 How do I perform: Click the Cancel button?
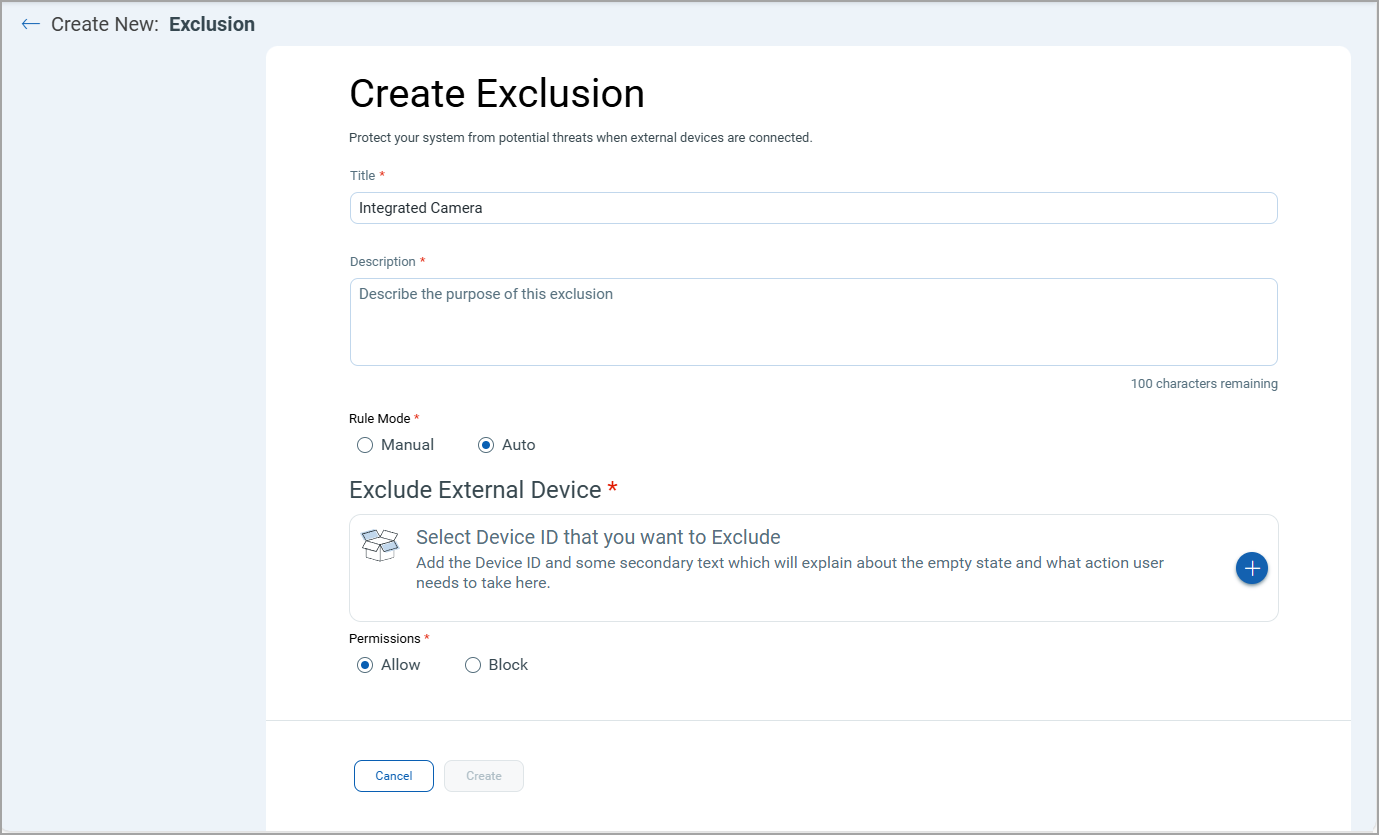[x=393, y=775]
